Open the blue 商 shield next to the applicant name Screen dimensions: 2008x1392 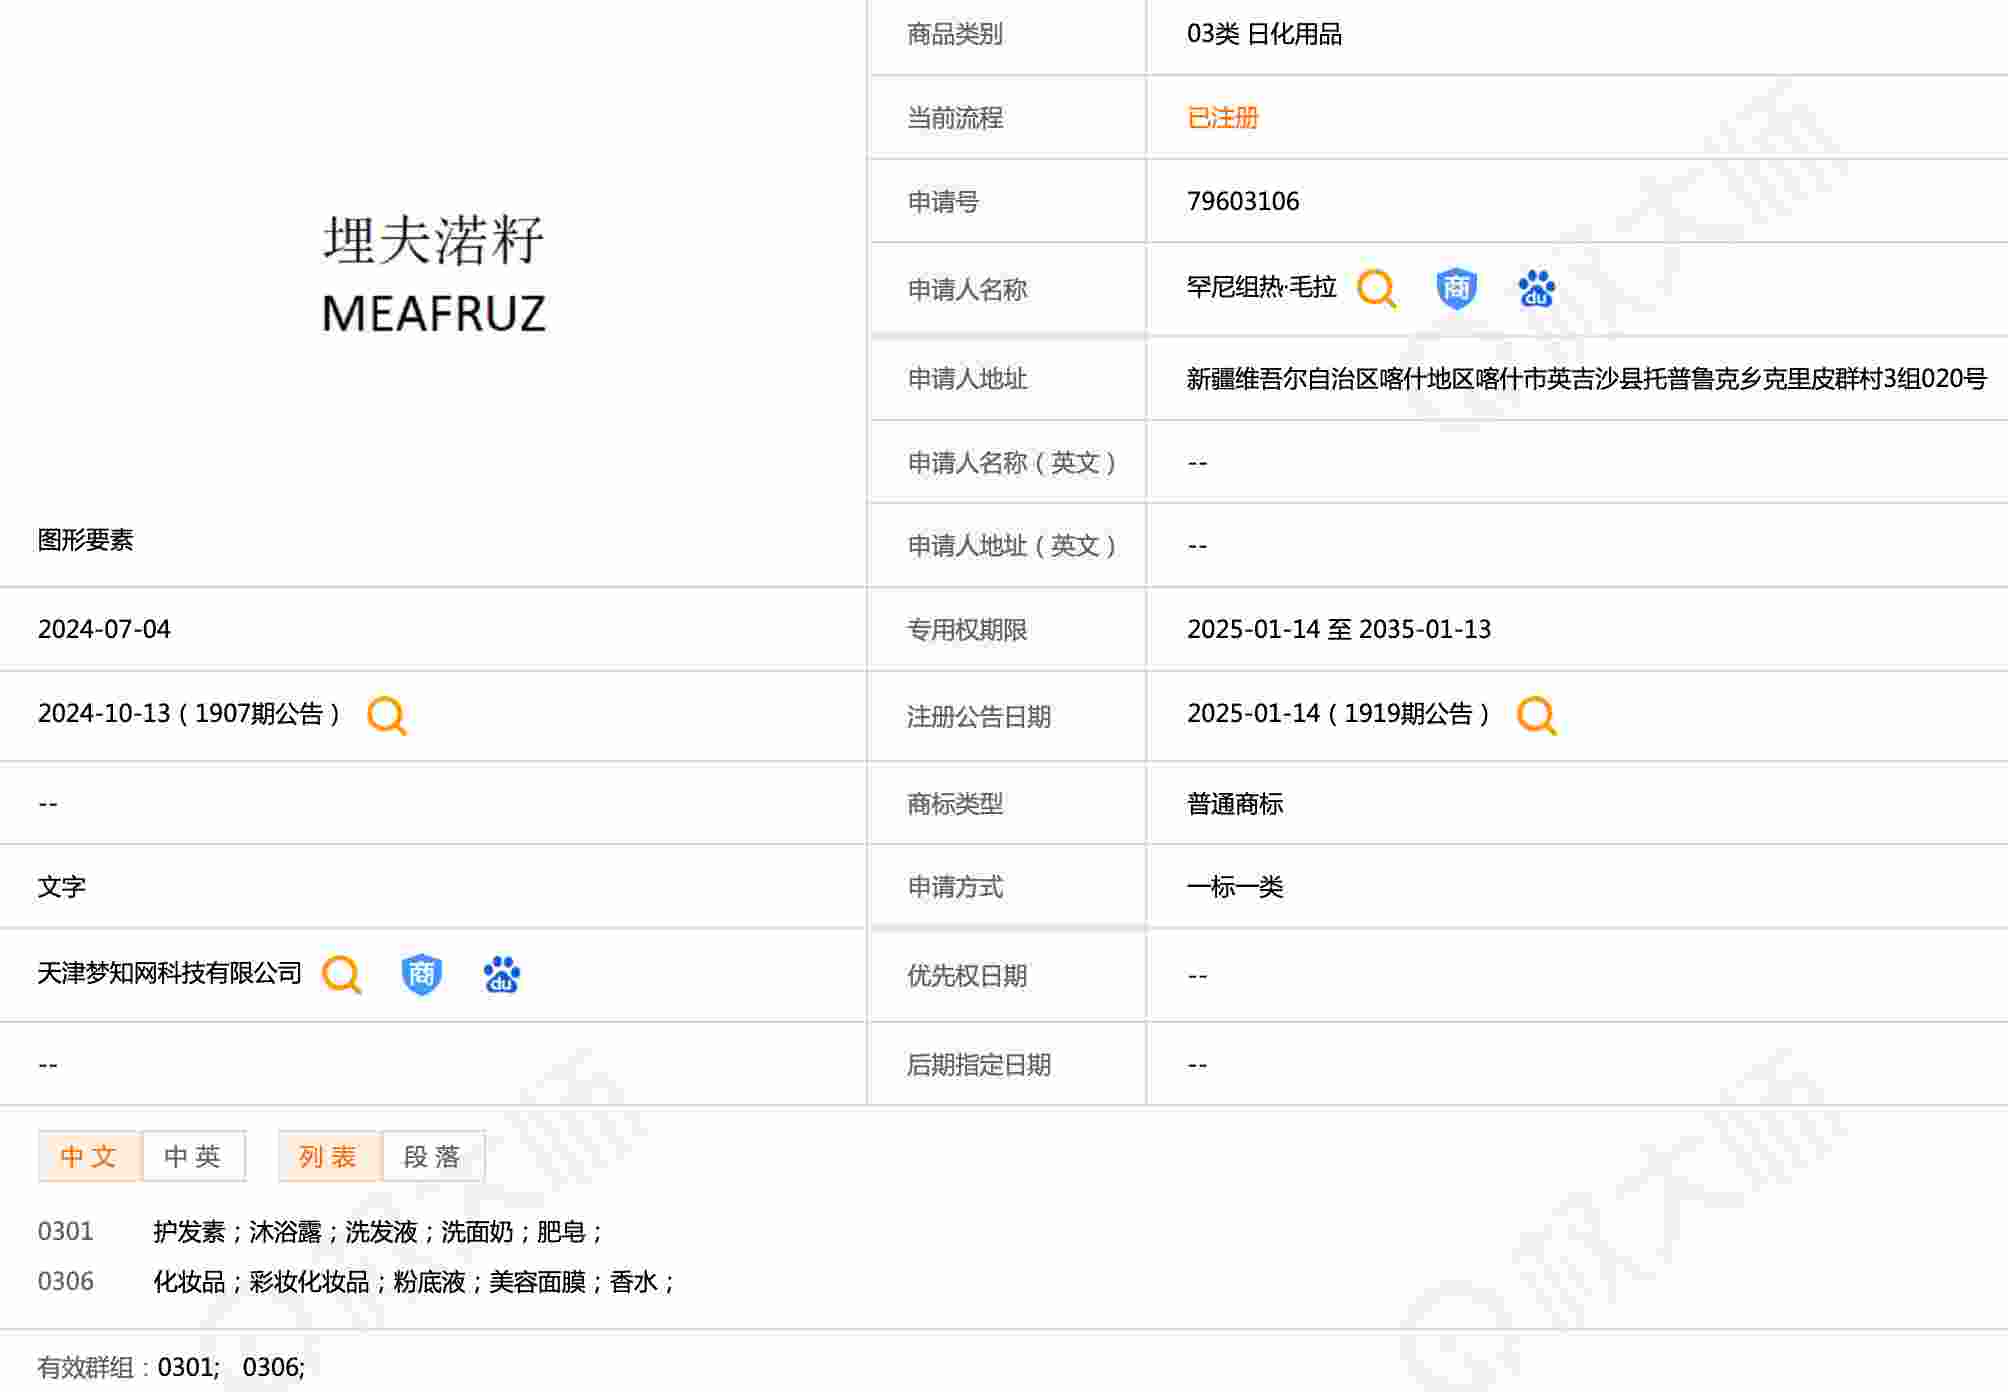(1456, 289)
